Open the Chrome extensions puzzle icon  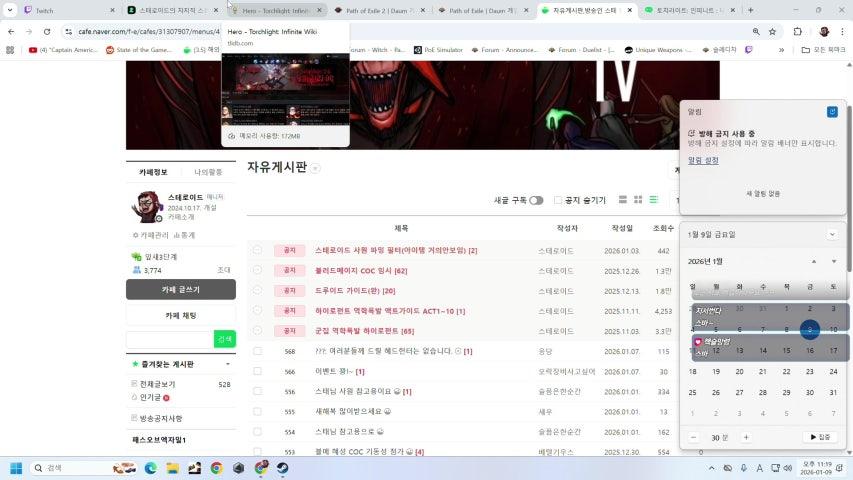[798, 32]
